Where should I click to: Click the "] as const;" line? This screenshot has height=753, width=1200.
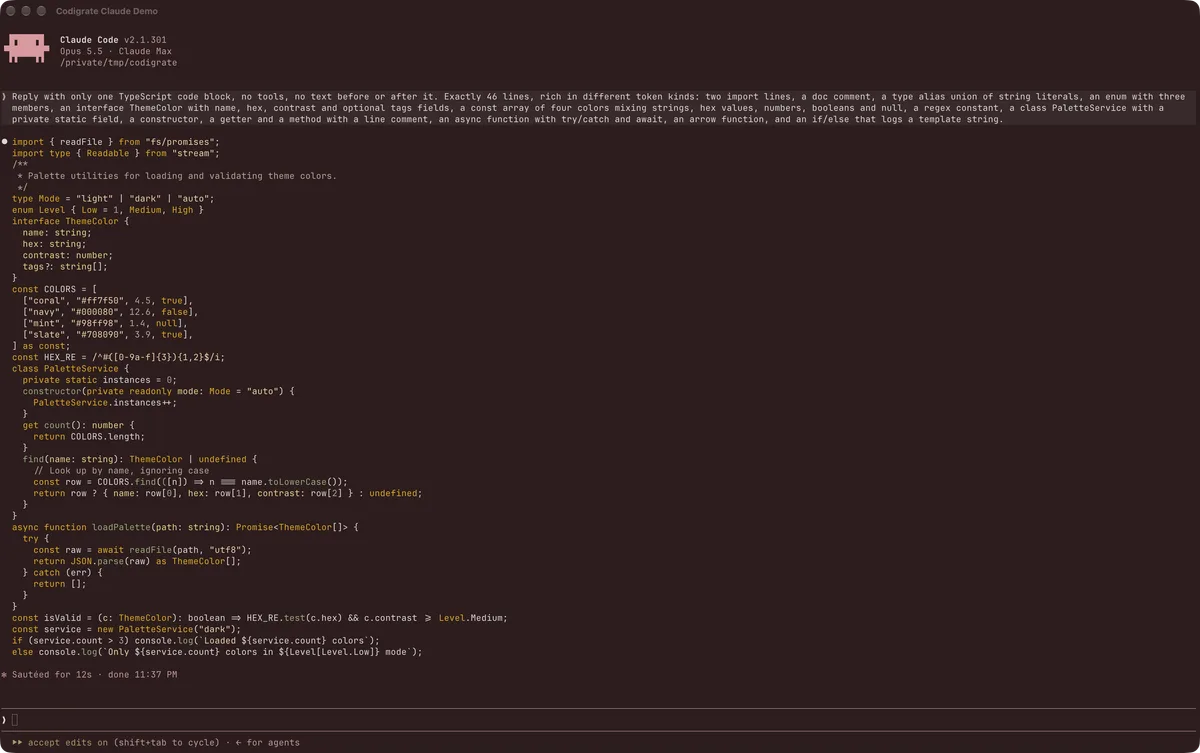click(41, 346)
